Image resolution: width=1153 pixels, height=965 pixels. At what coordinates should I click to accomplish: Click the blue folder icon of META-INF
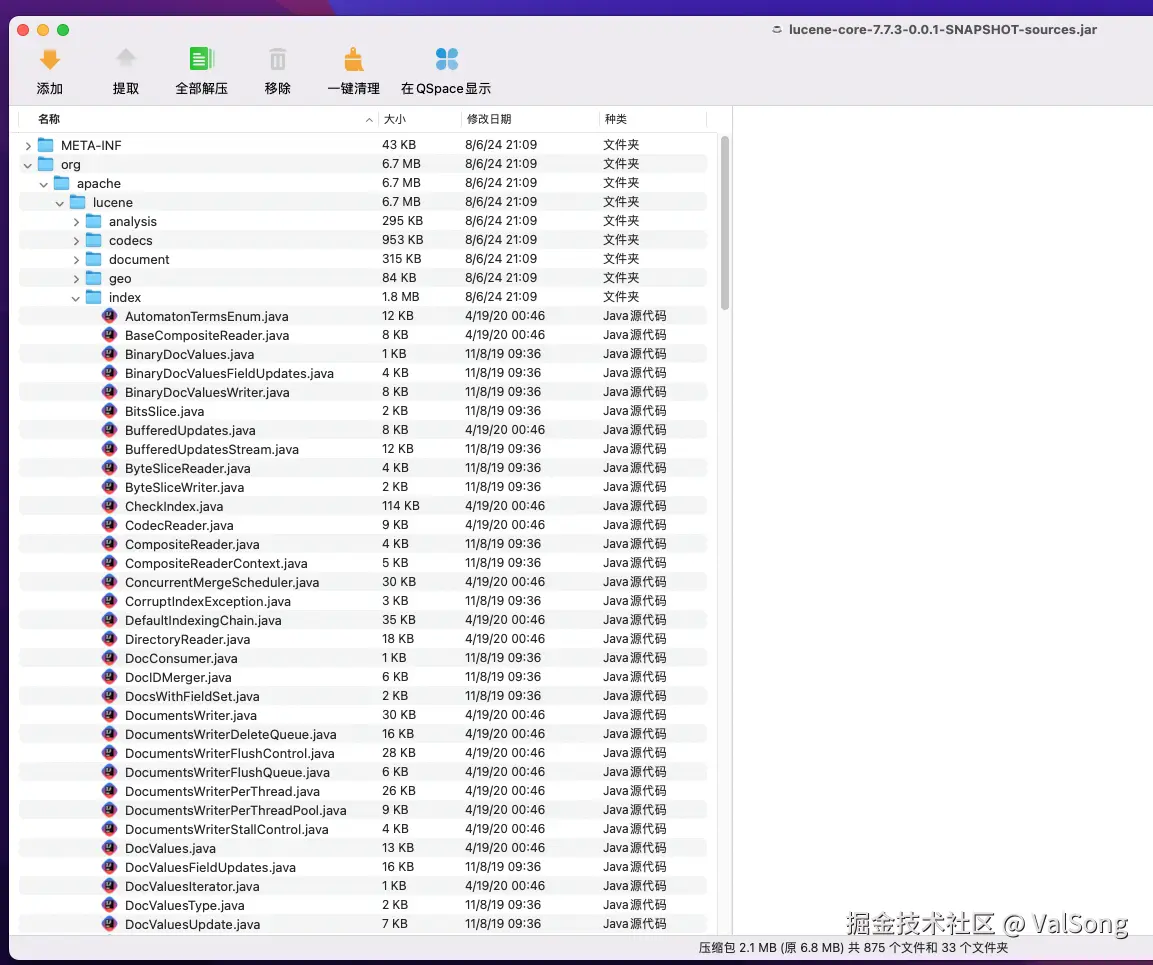click(45, 144)
